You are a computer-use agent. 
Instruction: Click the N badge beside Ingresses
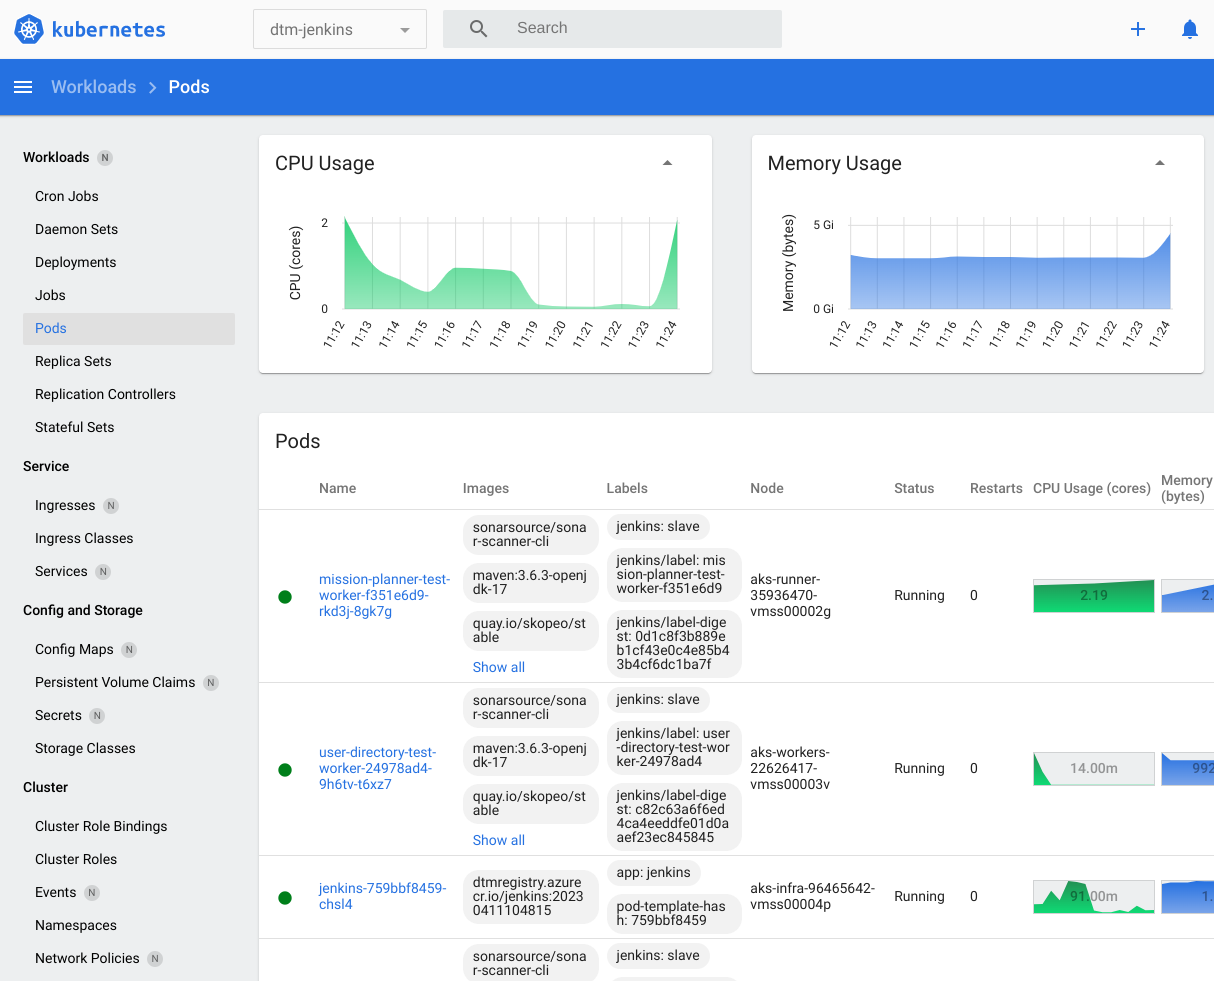click(x=111, y=506)
